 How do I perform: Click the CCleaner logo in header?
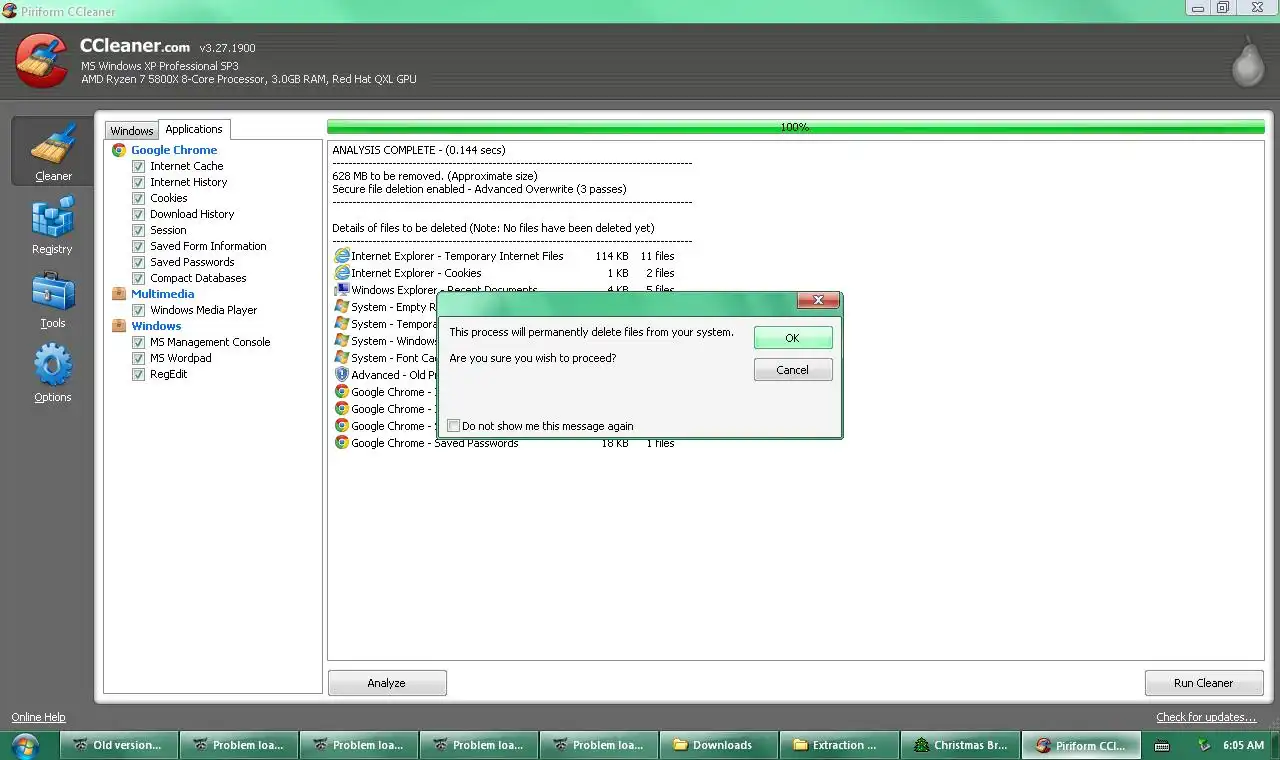[42, 60]
